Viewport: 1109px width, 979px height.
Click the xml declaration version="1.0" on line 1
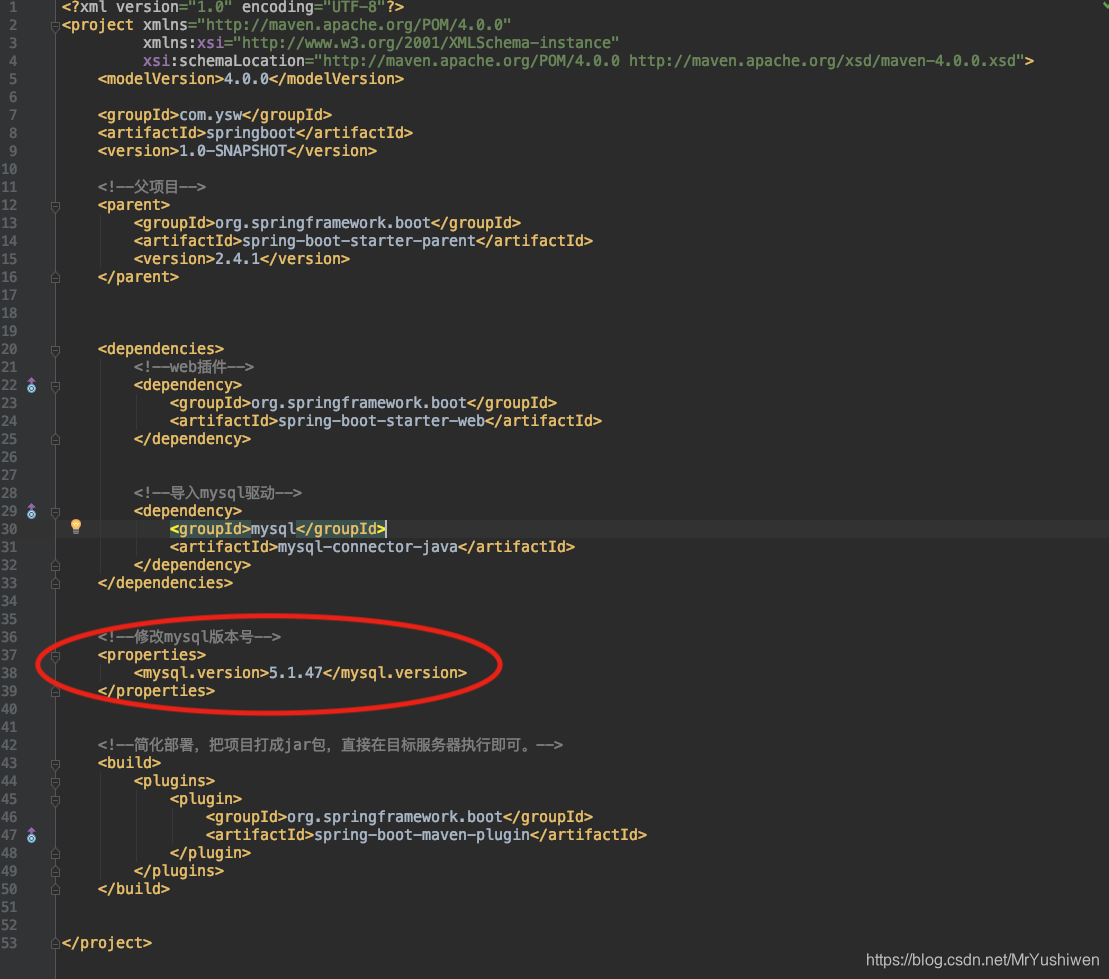pyautogui.click(x=174, y=7)
